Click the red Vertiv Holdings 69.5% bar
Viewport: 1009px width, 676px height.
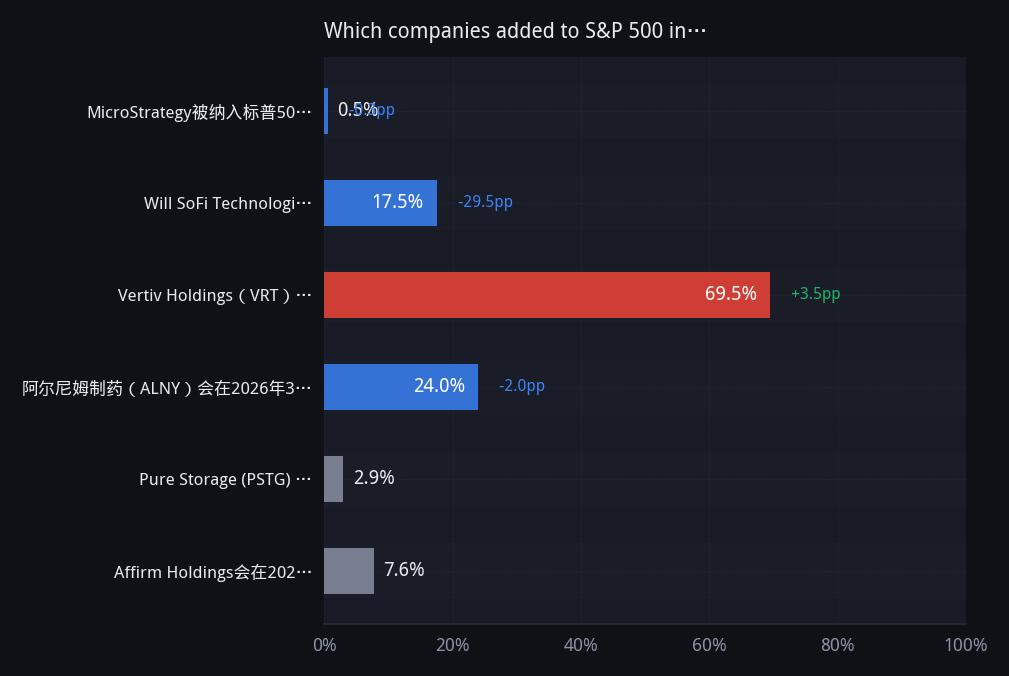click(546, 295)
